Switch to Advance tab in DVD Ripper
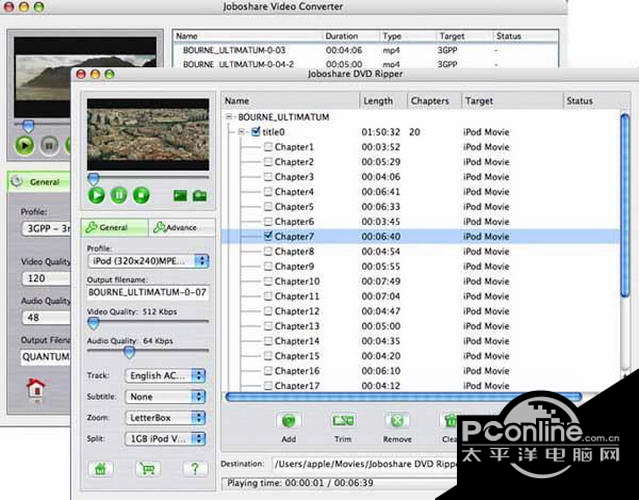Screen dimensions: 639x500 point(181,227)
